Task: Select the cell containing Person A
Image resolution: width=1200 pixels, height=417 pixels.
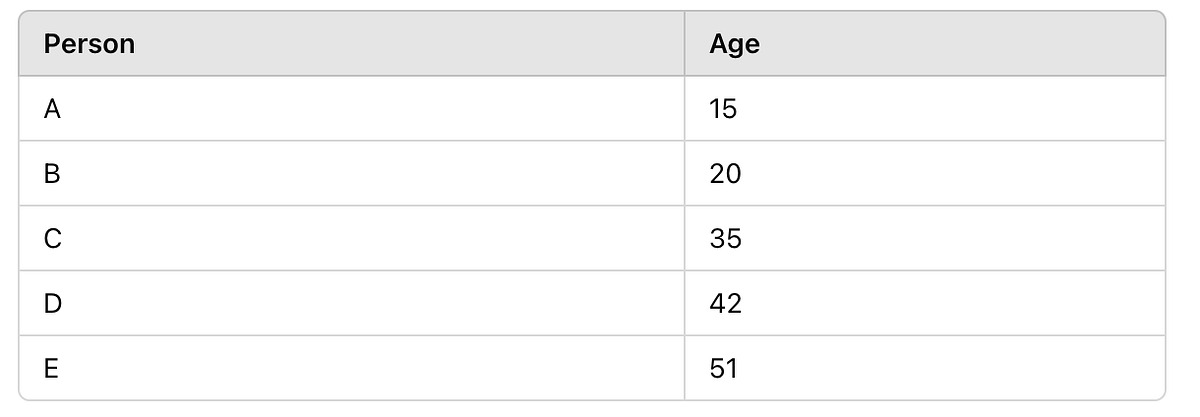Action: click(352, 108)
